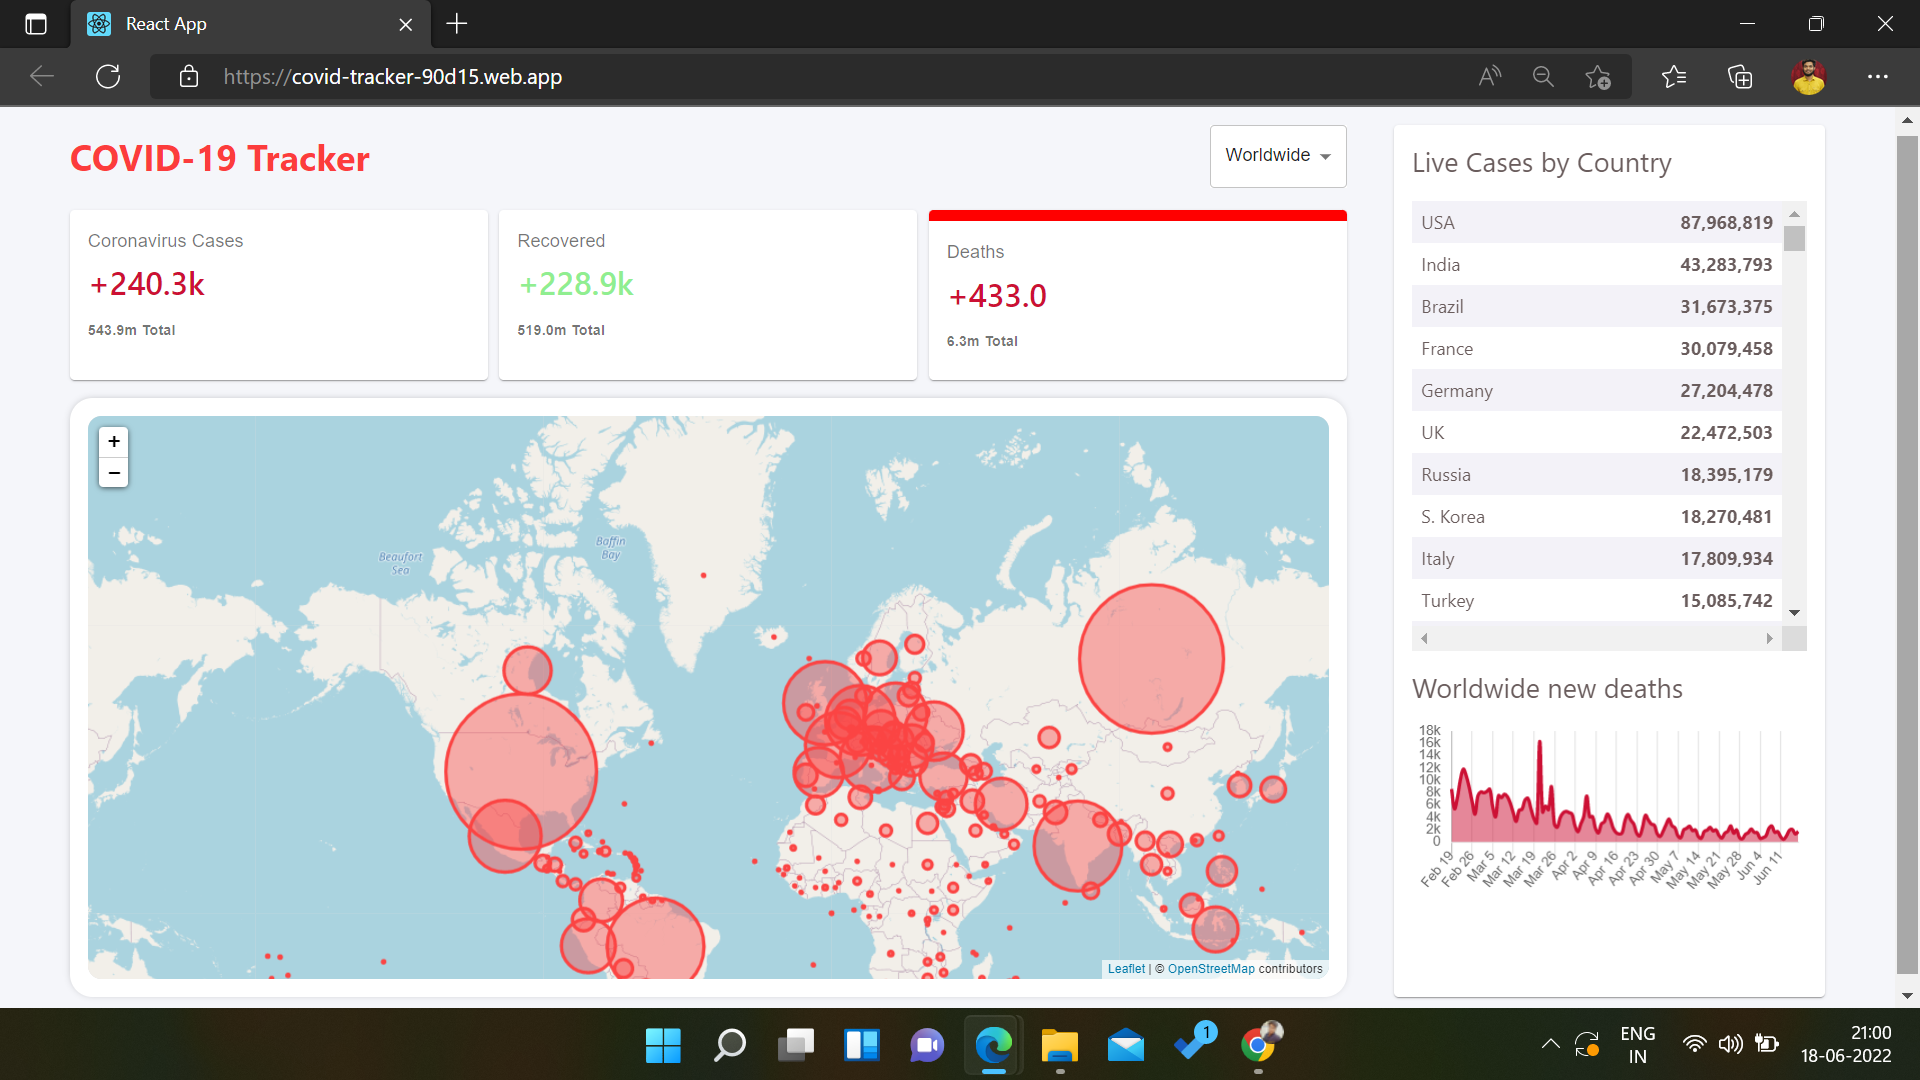Open the tab actions menu
The height and width of the screenshot is (1080, 1920).
[x=36, y=24]
